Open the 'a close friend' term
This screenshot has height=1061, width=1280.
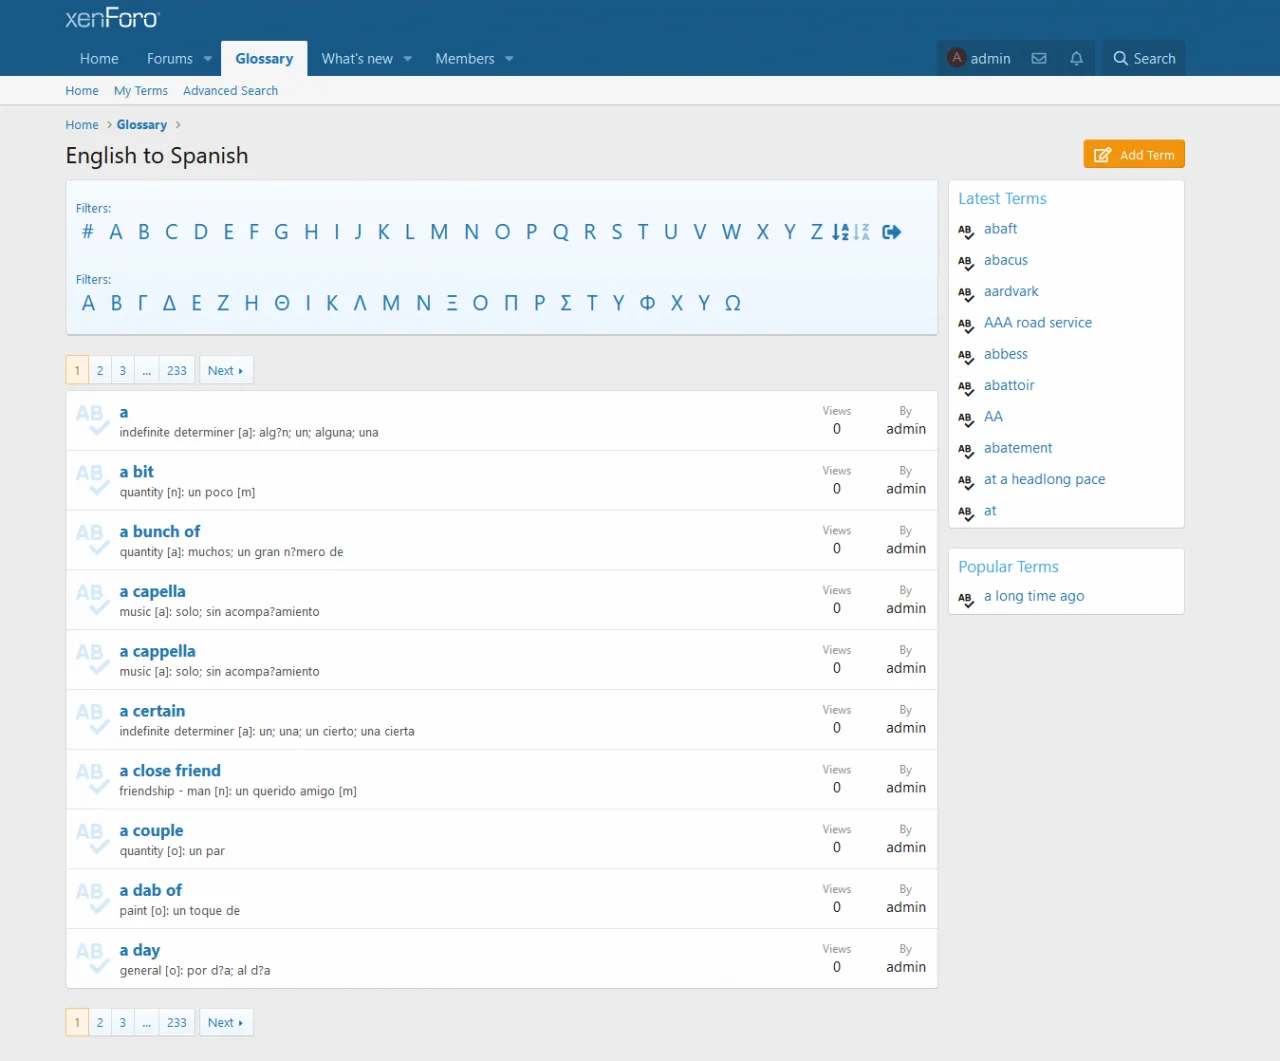pos(170,771)
